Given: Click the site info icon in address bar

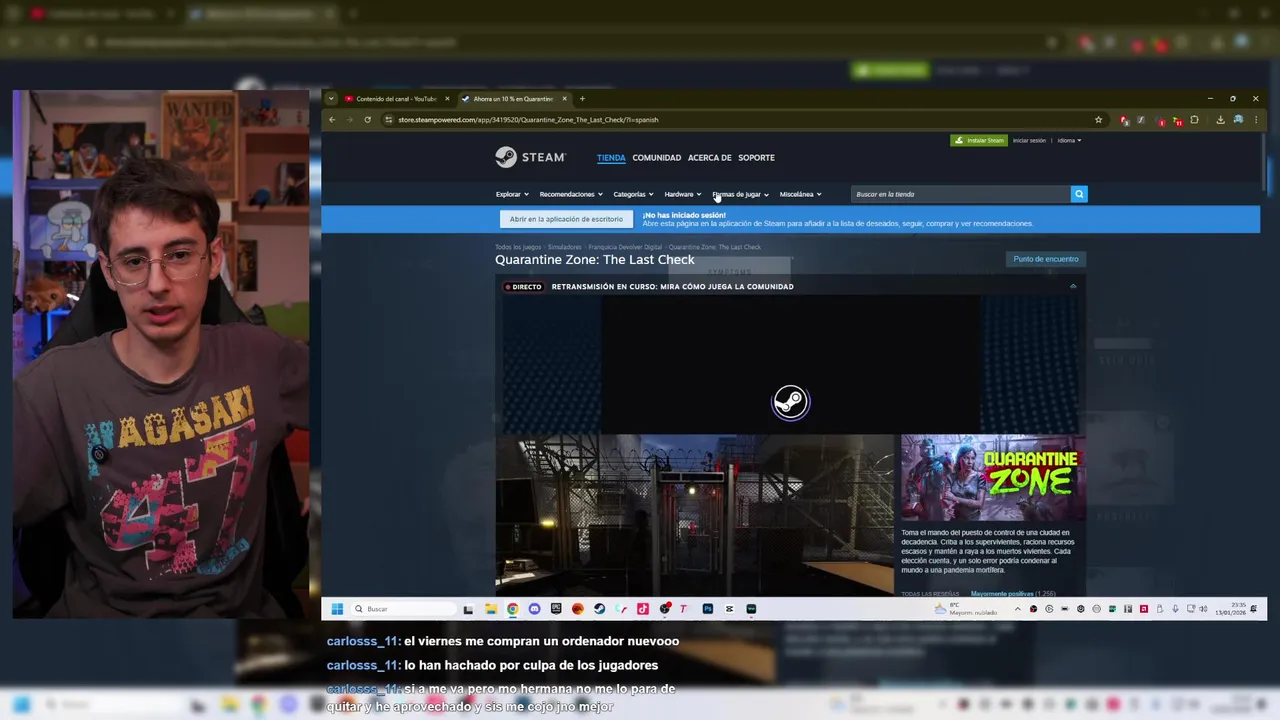Looking at the screenshot, I should pos(389,120).
